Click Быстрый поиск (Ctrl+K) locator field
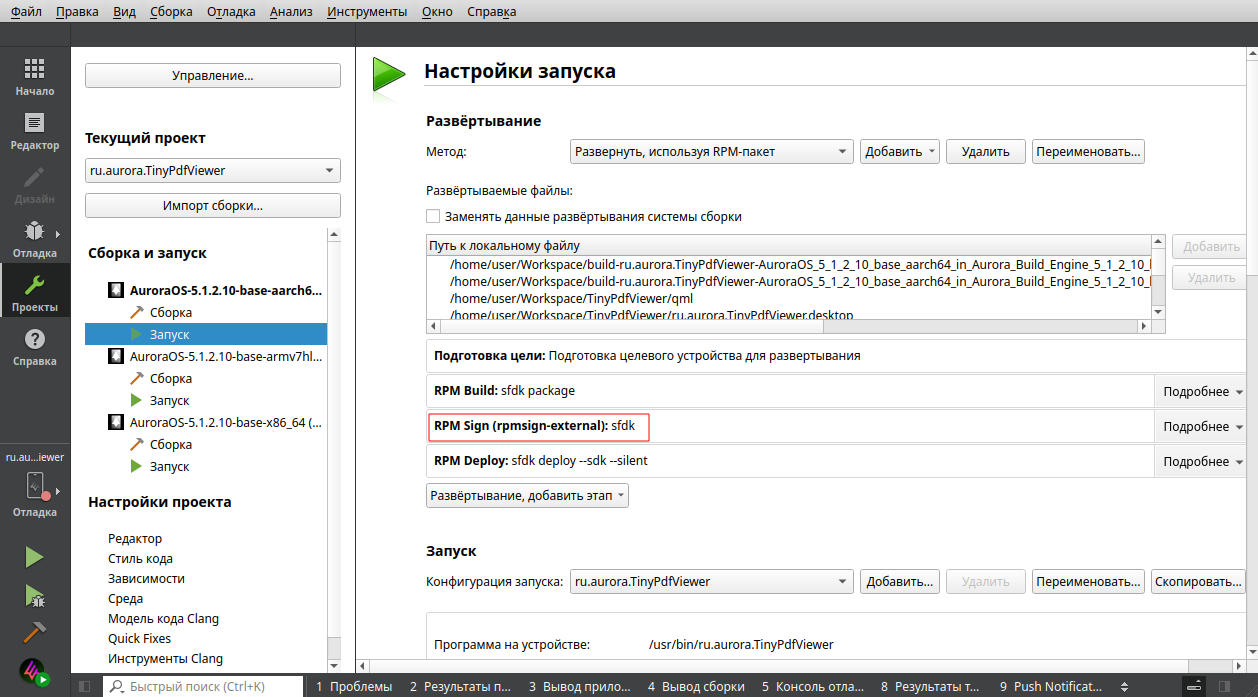The height and width of the screenshot is (697, 1258). [x=203, y=687]
